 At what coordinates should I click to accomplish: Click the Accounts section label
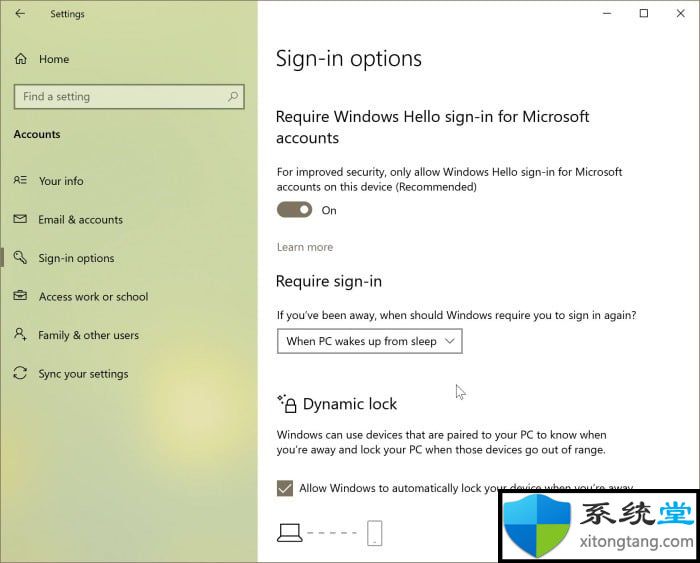[x=37, y=134]
